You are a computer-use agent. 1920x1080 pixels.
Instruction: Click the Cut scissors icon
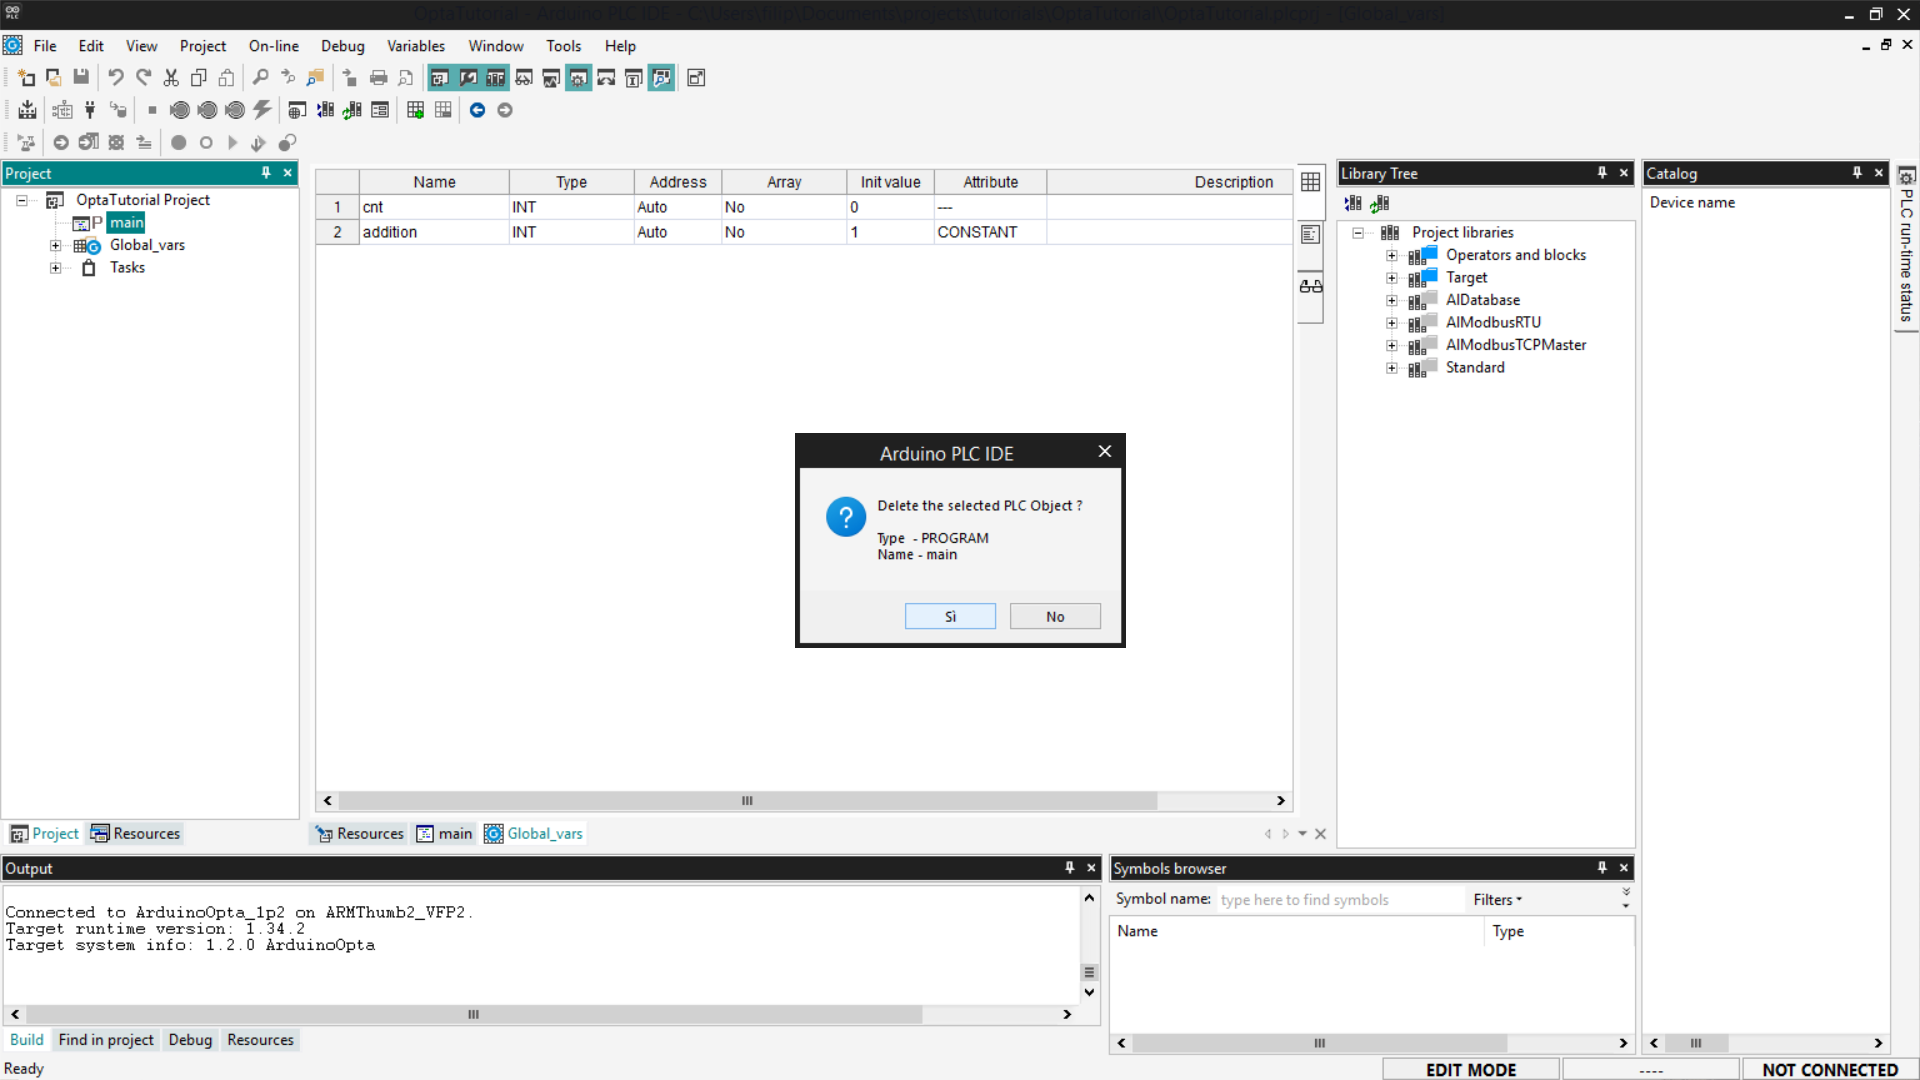click(x=171, y=78)
